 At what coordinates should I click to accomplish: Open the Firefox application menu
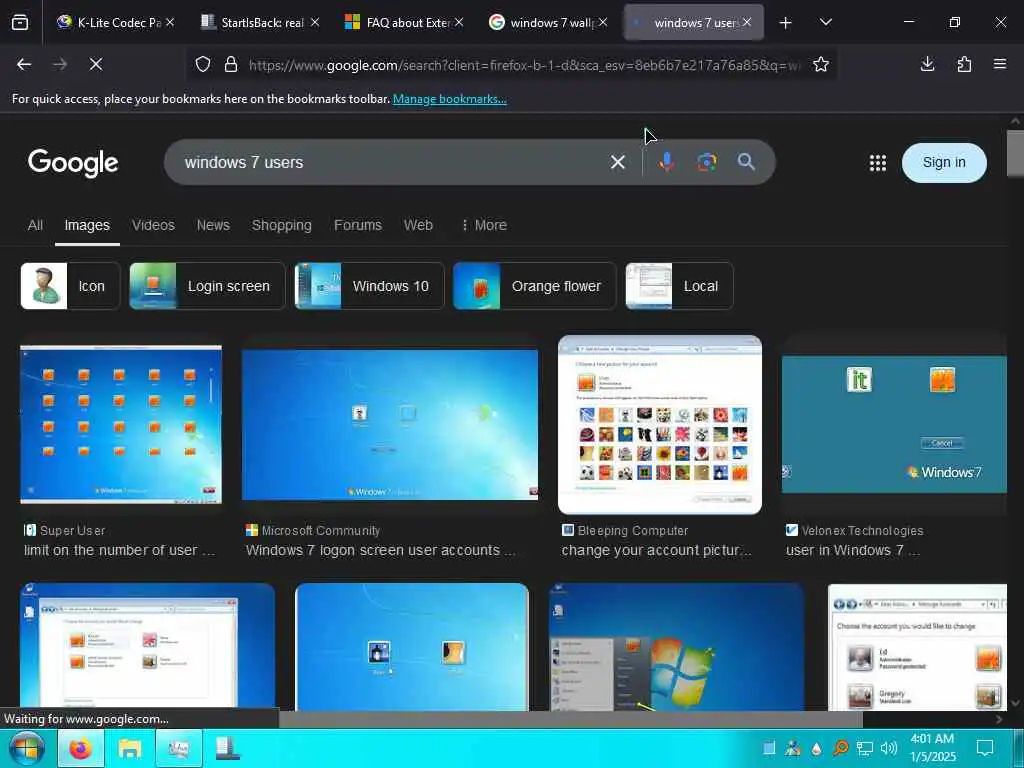(x=1000, y=64)
